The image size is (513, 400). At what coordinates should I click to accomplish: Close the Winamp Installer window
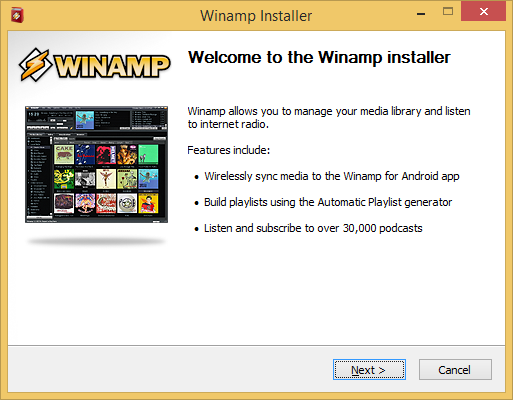pyautogui.click(x=483, y=11)
